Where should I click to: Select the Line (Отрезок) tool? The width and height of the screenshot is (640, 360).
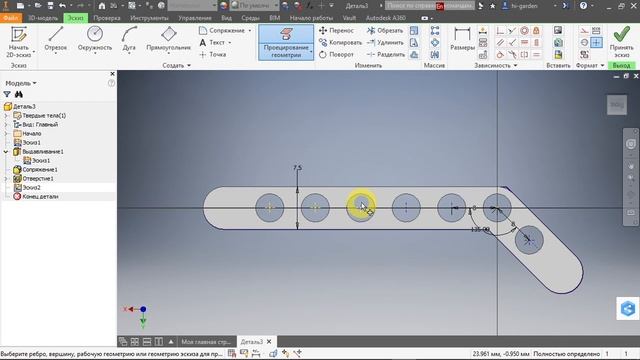pyautogui.click(x=56, y=39)
